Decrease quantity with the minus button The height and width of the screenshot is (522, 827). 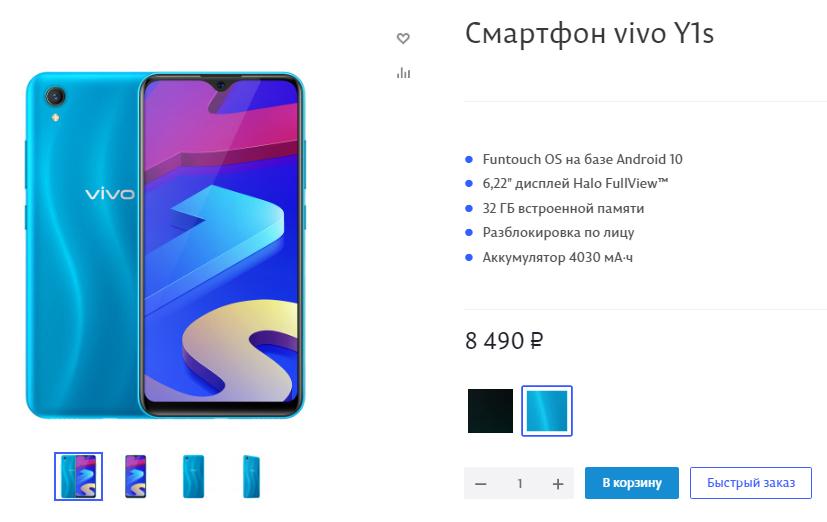480,484
